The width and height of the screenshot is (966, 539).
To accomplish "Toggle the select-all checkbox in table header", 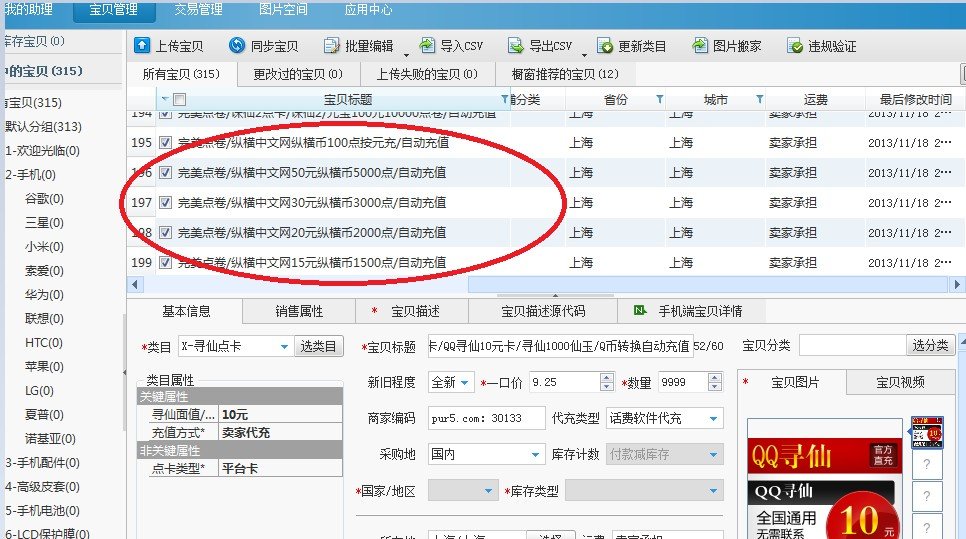I will pos(179,100).
